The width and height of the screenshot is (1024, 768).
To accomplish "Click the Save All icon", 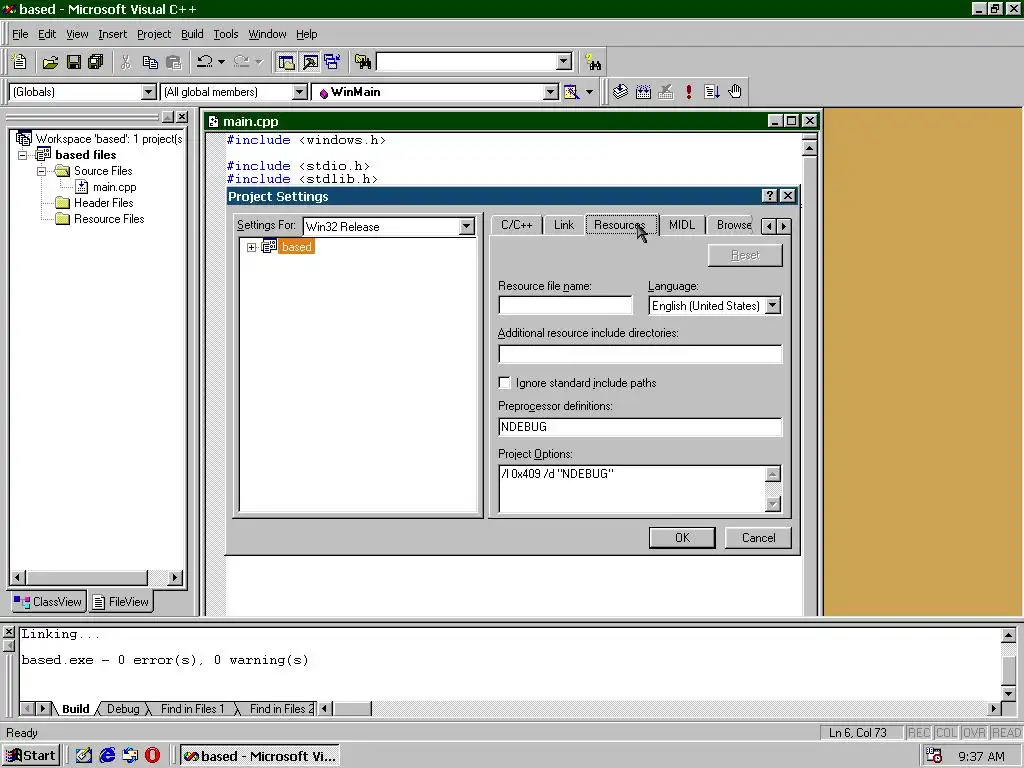I will click(x=96, y=62).
